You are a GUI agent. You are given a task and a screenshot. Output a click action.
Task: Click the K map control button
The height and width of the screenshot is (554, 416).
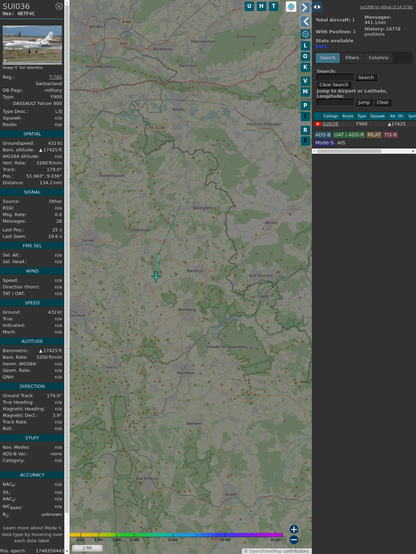305,67
